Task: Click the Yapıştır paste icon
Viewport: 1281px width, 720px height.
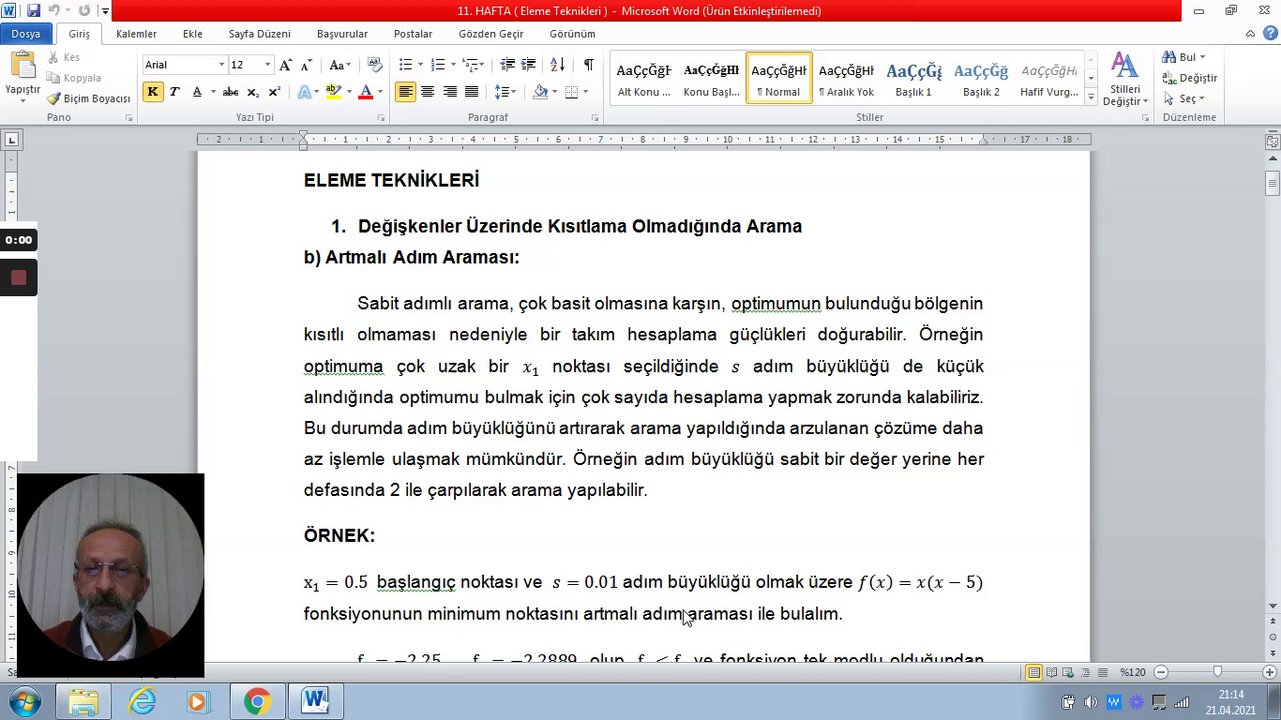Action: pyautogui.click(x=22, y=67)
